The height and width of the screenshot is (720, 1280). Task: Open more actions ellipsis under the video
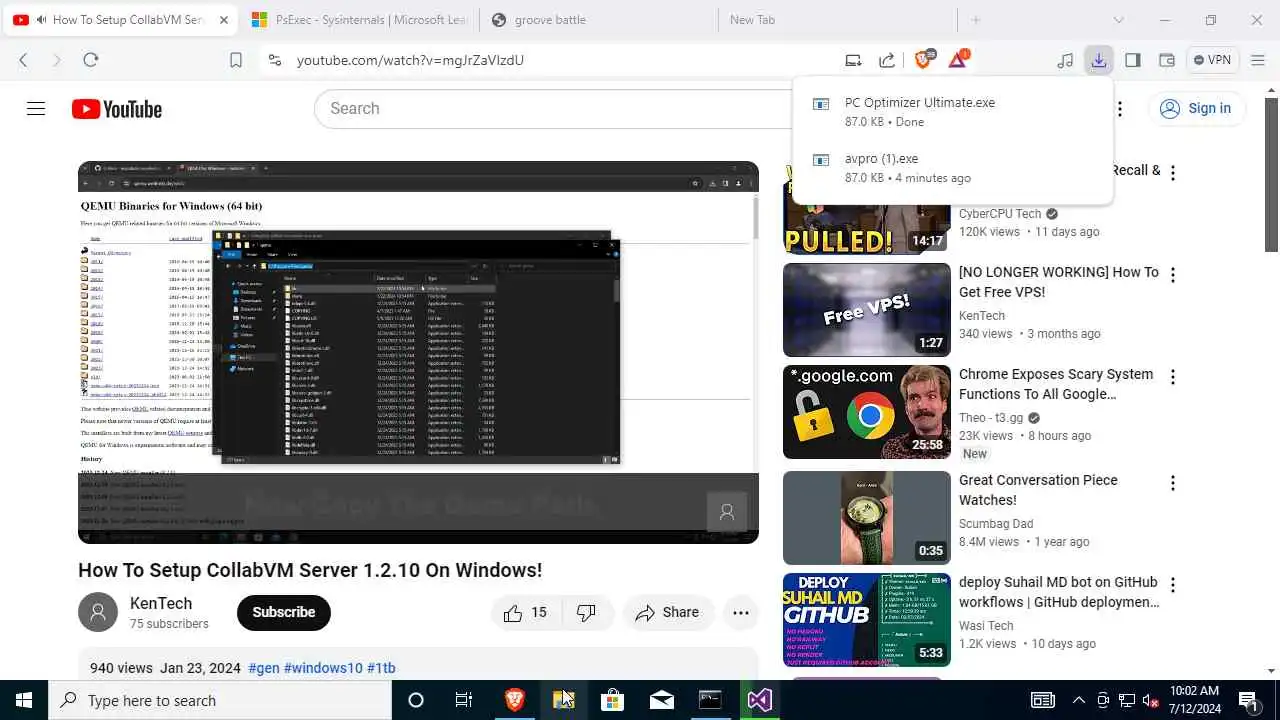coord(741,612)
